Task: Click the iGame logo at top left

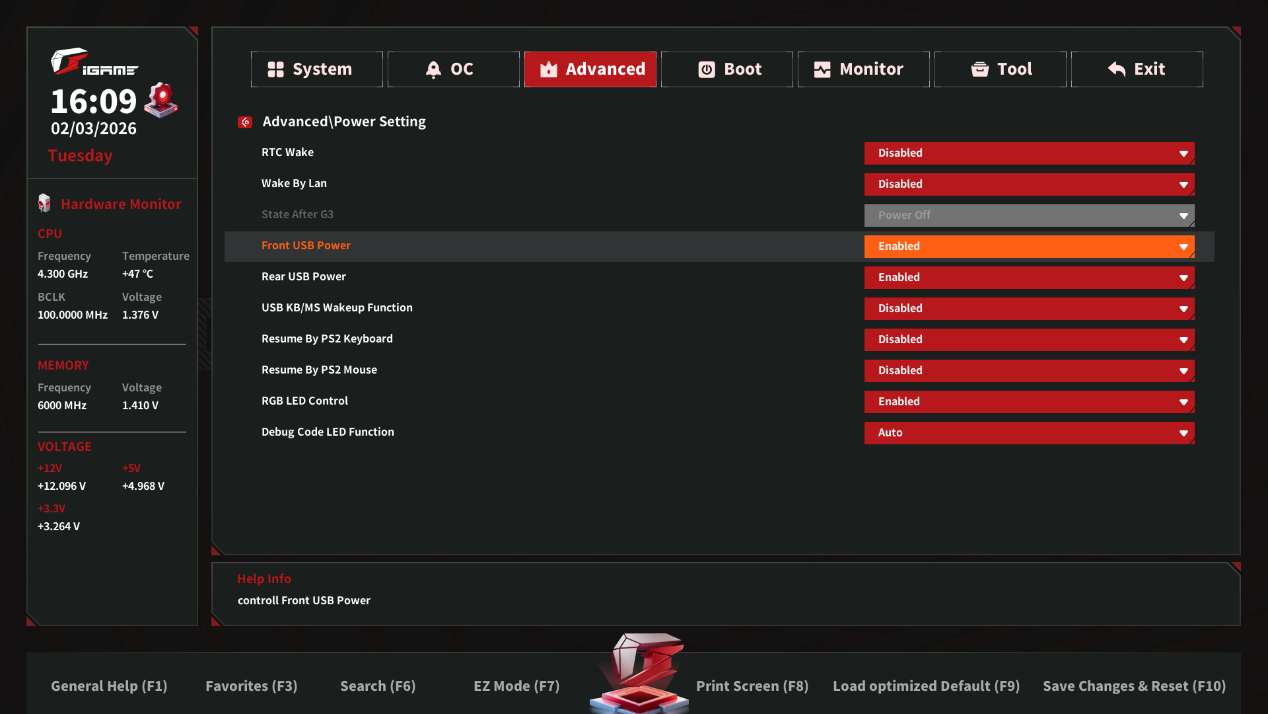Action: point(94,64)
